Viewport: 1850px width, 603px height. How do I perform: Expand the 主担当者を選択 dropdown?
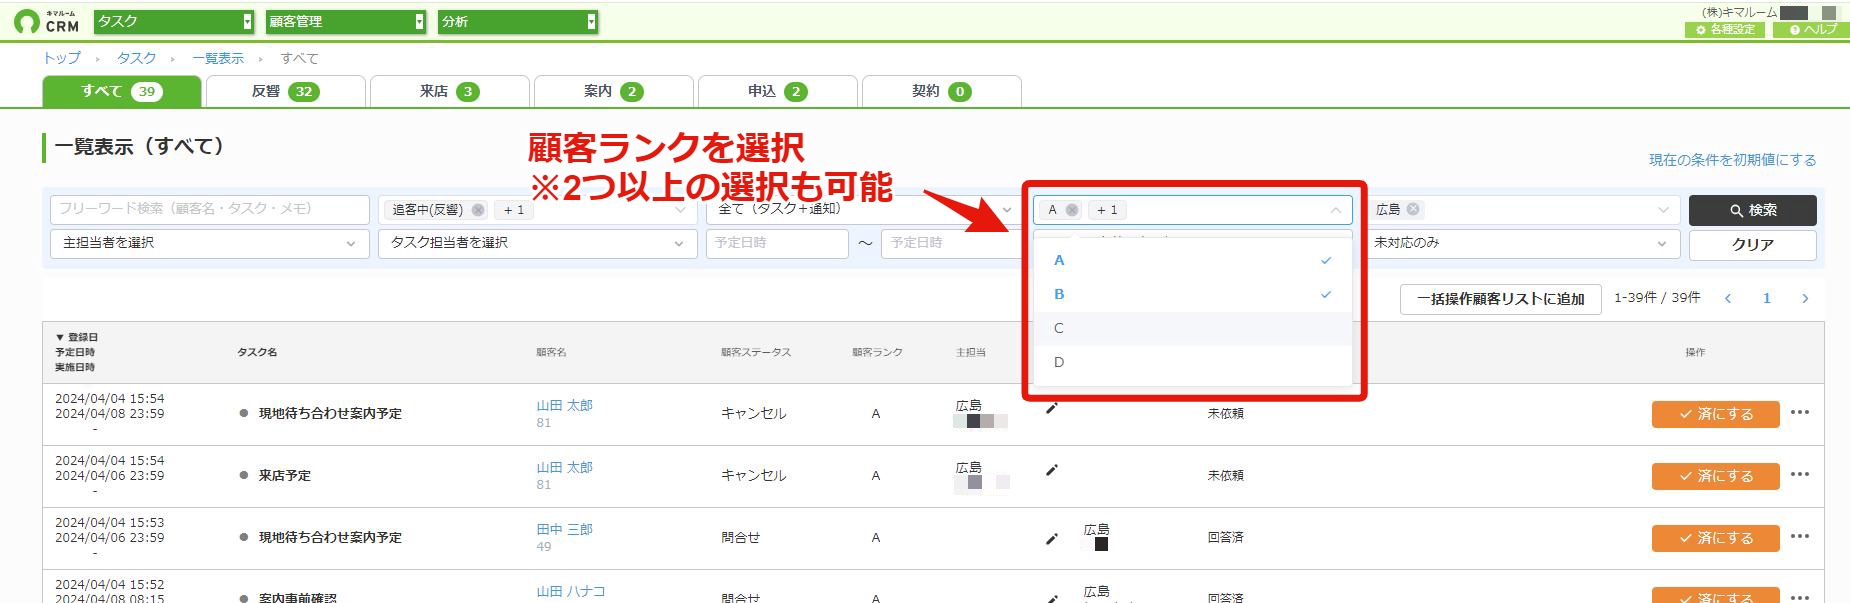click(x=210, y=243)
